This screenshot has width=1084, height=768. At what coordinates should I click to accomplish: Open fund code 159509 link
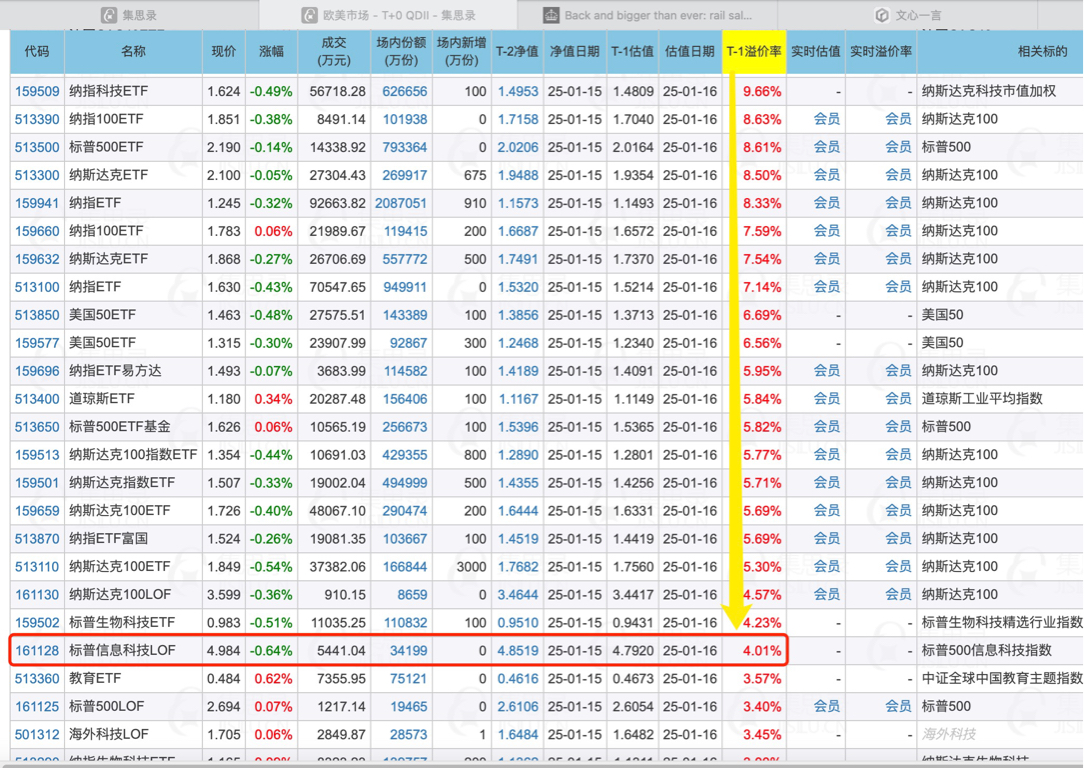(37, 91)
